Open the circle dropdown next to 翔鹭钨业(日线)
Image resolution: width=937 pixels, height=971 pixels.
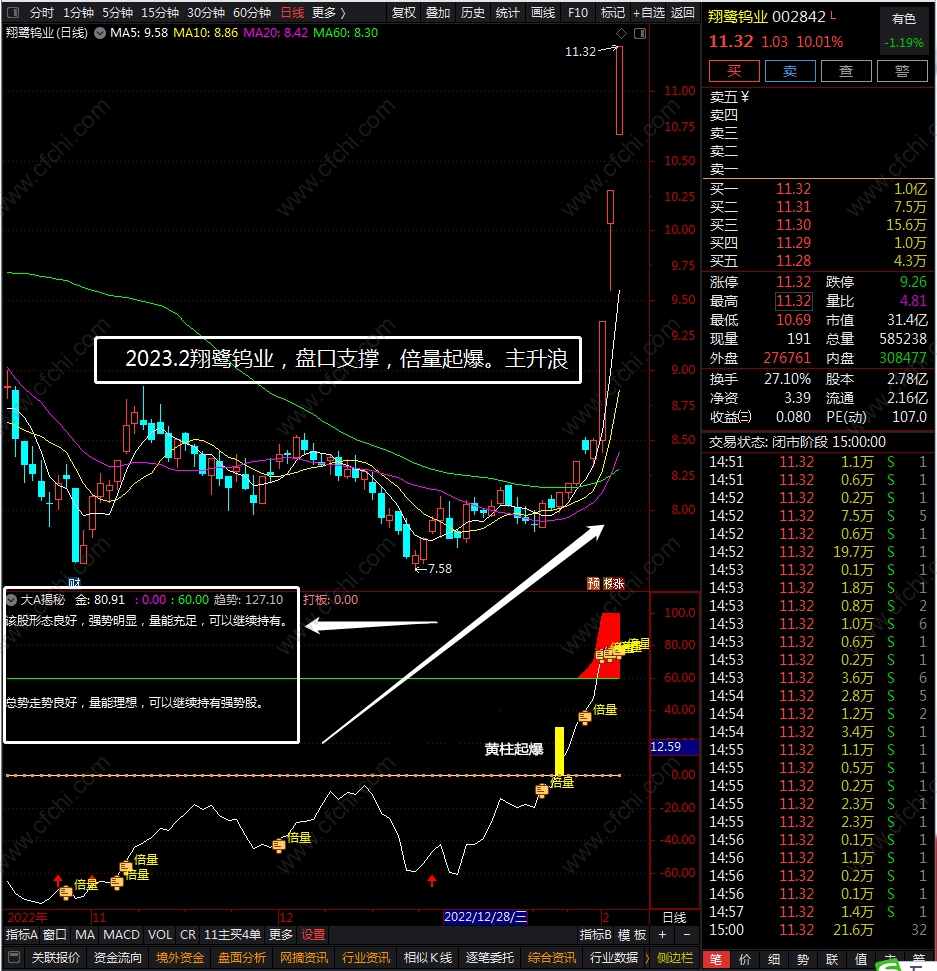pos(99,33)
